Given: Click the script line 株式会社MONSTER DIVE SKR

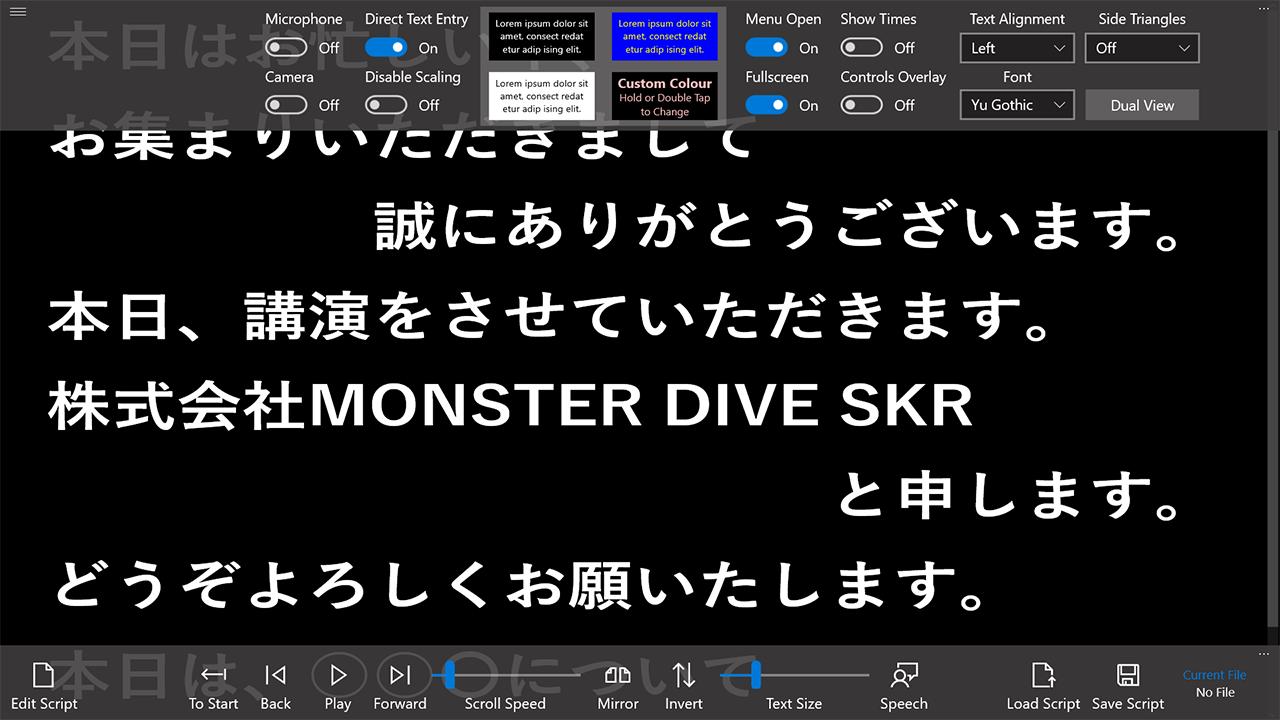Looking at the screenshot, I should (x=511, y=406).
